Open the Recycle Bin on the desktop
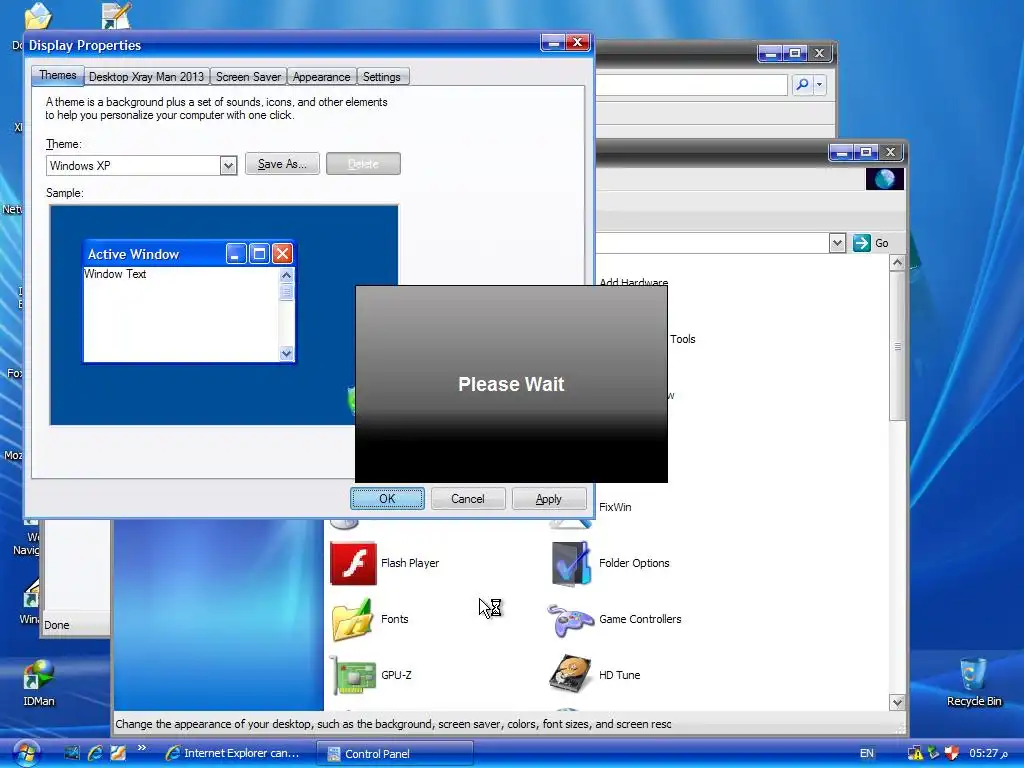The width and height of the screenshot is (1024, 768). tap(974, 683)
